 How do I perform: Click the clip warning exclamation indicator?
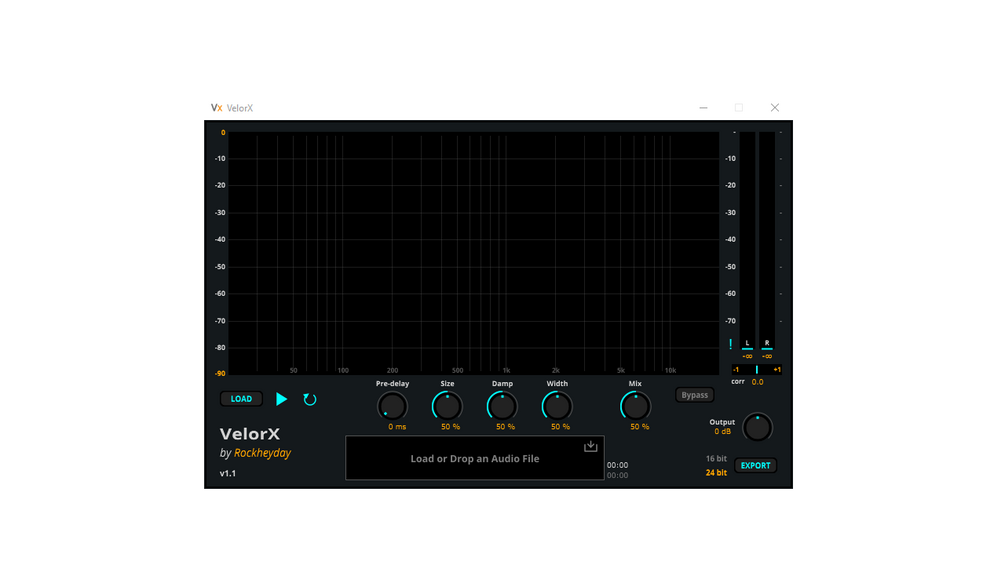731,344
